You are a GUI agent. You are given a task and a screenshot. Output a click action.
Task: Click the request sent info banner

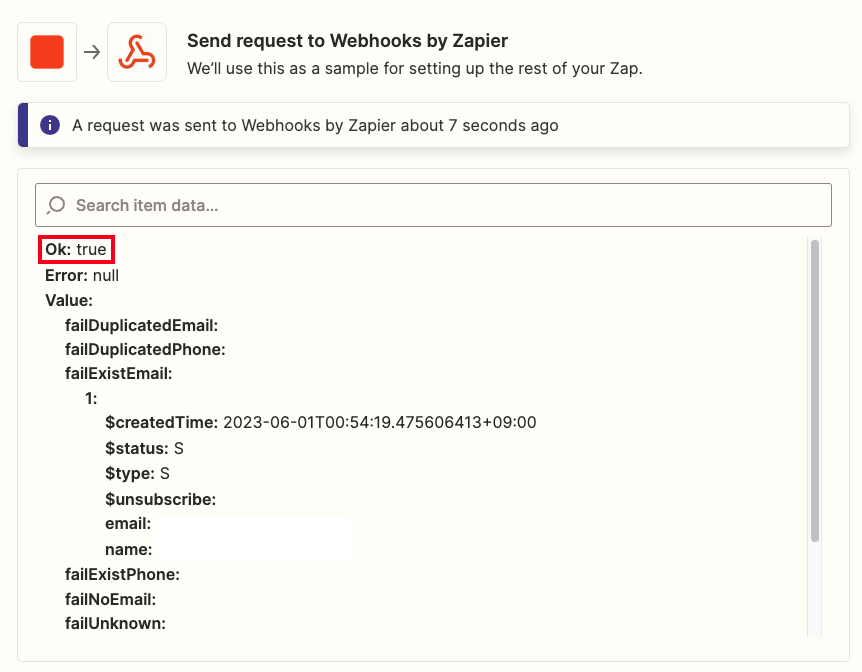433,125
